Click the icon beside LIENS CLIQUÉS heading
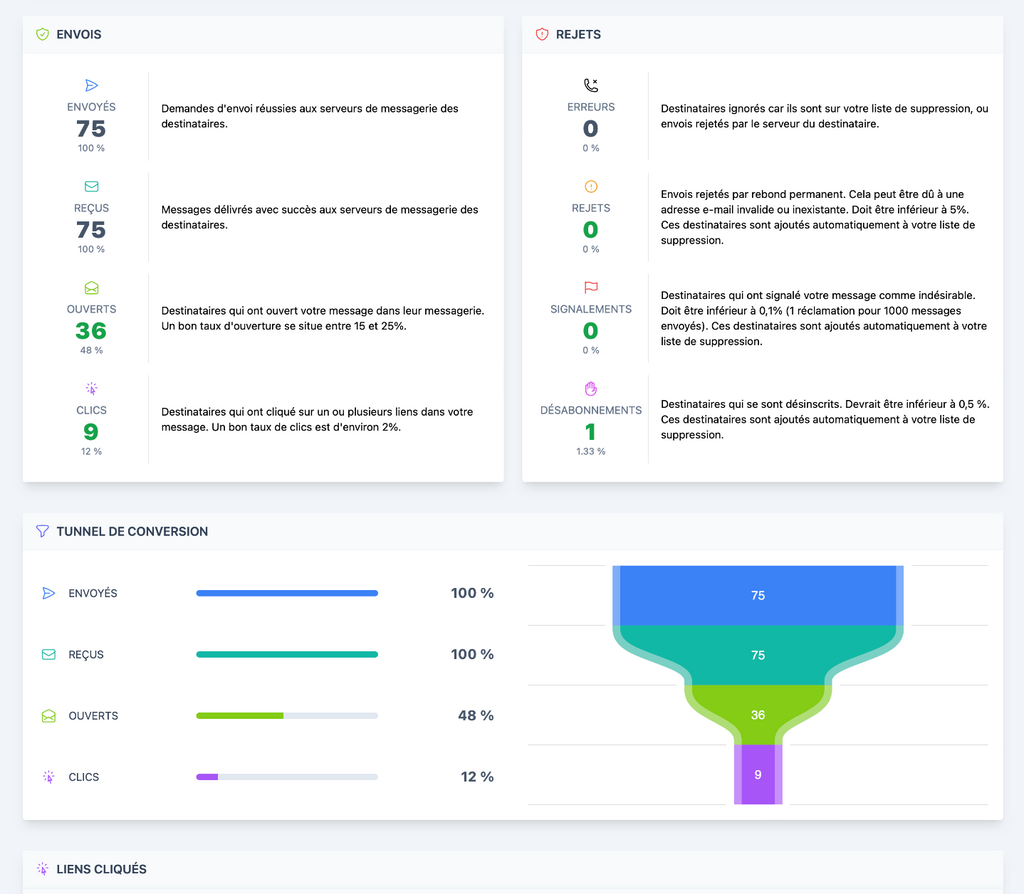Screen dimensions: 1024x894 click(42, 869)
